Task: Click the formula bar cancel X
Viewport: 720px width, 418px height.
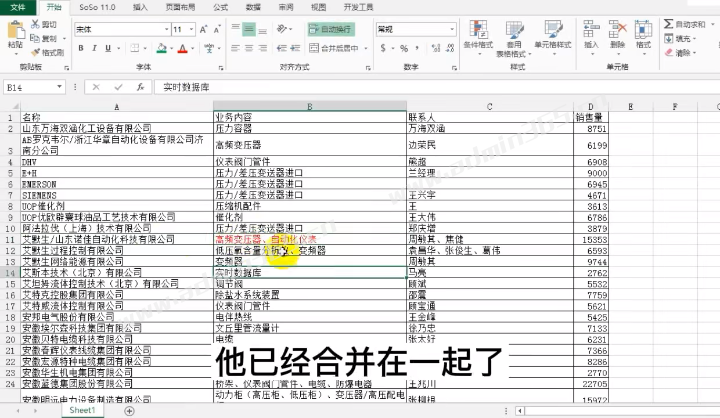Action: (96, 87)
